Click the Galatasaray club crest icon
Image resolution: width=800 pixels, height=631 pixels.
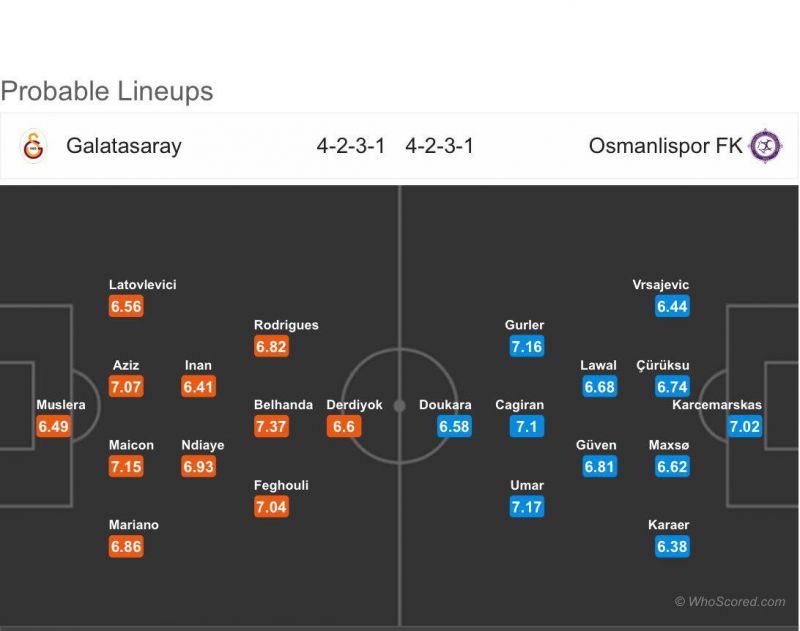pyautogui.click(x=34, y=146)
